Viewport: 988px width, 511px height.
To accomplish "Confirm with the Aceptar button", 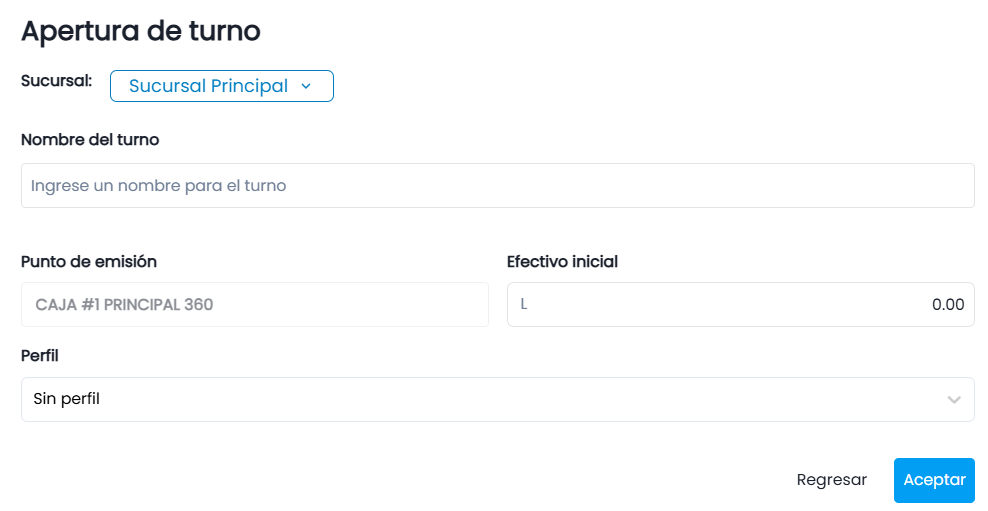I will (934, 480).
